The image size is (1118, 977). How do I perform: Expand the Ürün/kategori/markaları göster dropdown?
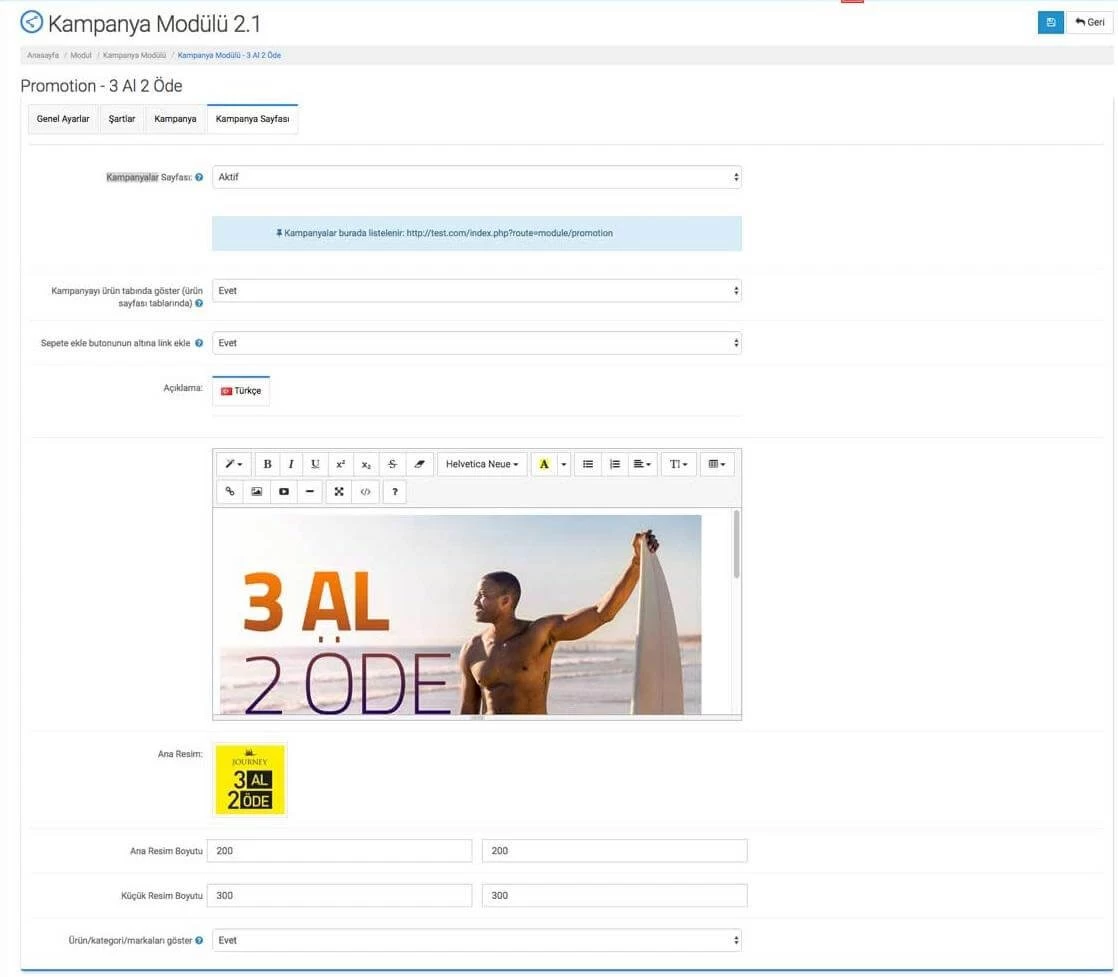477,940
